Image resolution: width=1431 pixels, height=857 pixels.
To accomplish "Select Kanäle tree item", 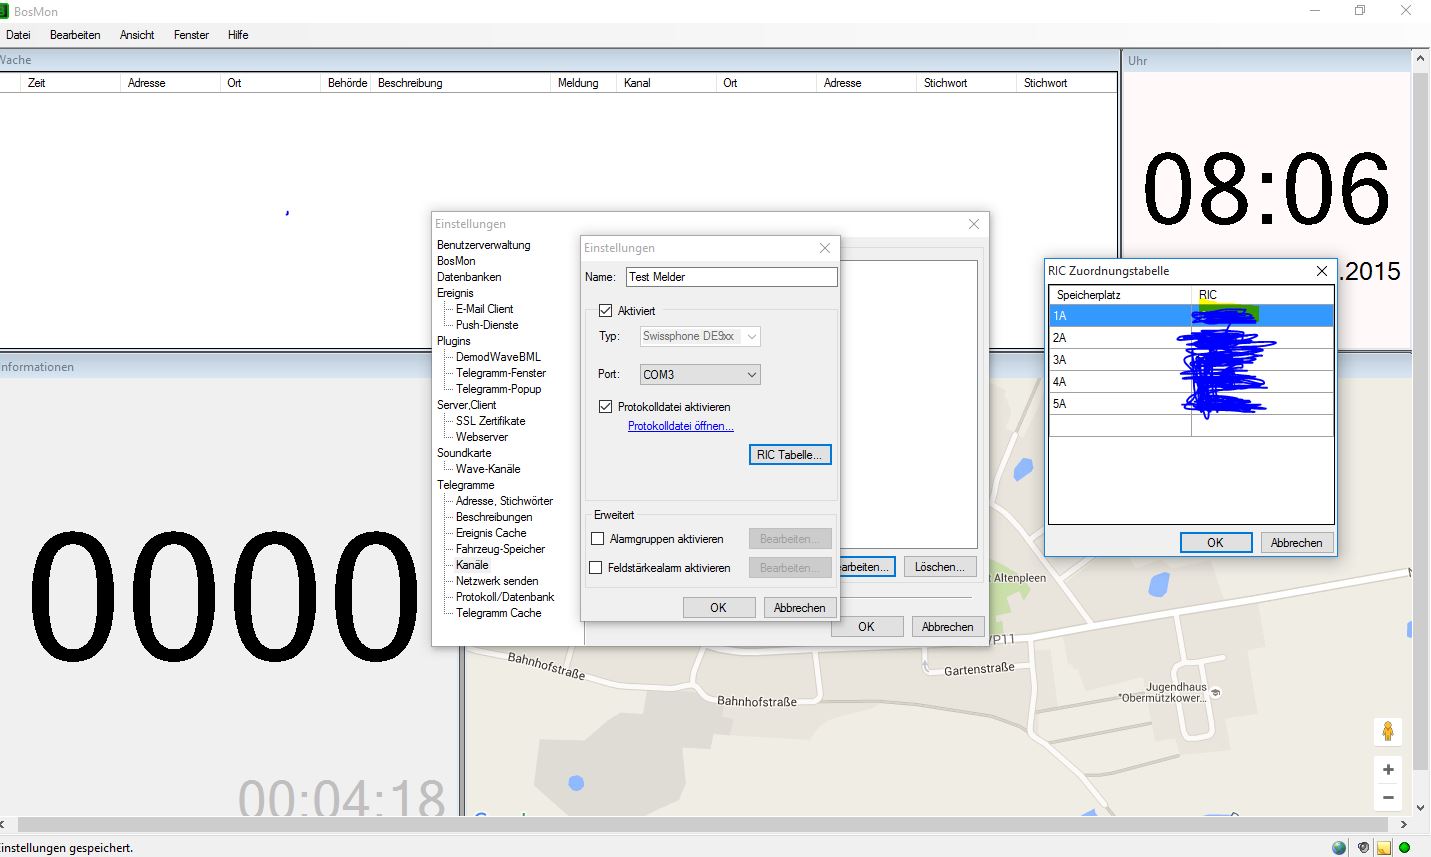I will (x=472, y=565).
